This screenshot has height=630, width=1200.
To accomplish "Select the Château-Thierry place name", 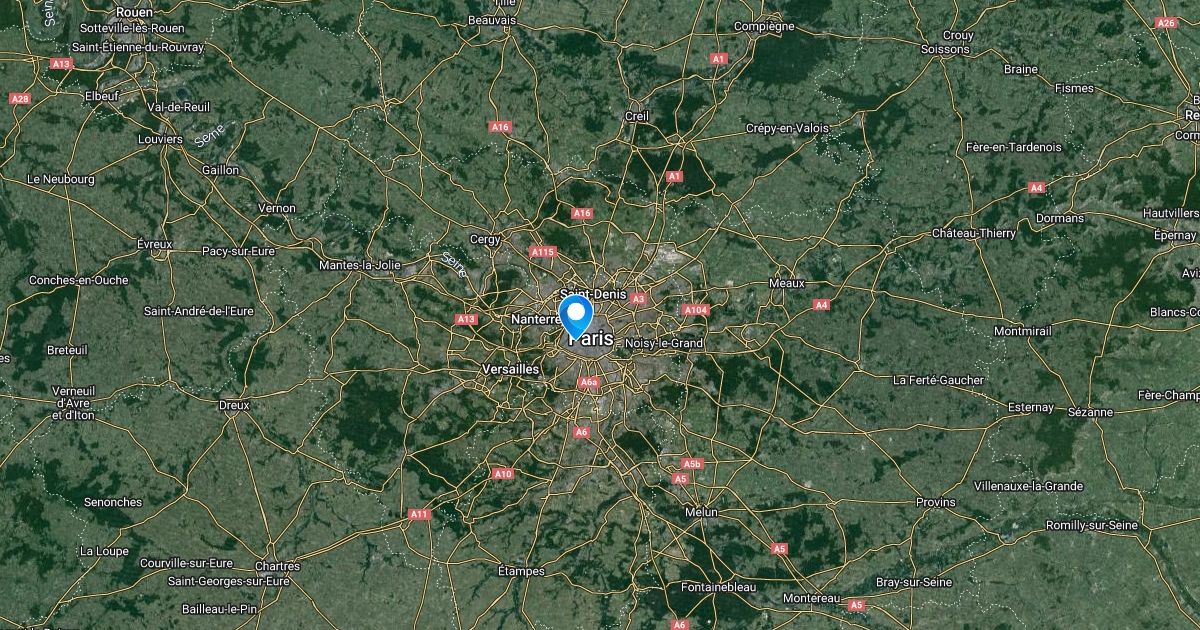I will (x=974, y=233).
